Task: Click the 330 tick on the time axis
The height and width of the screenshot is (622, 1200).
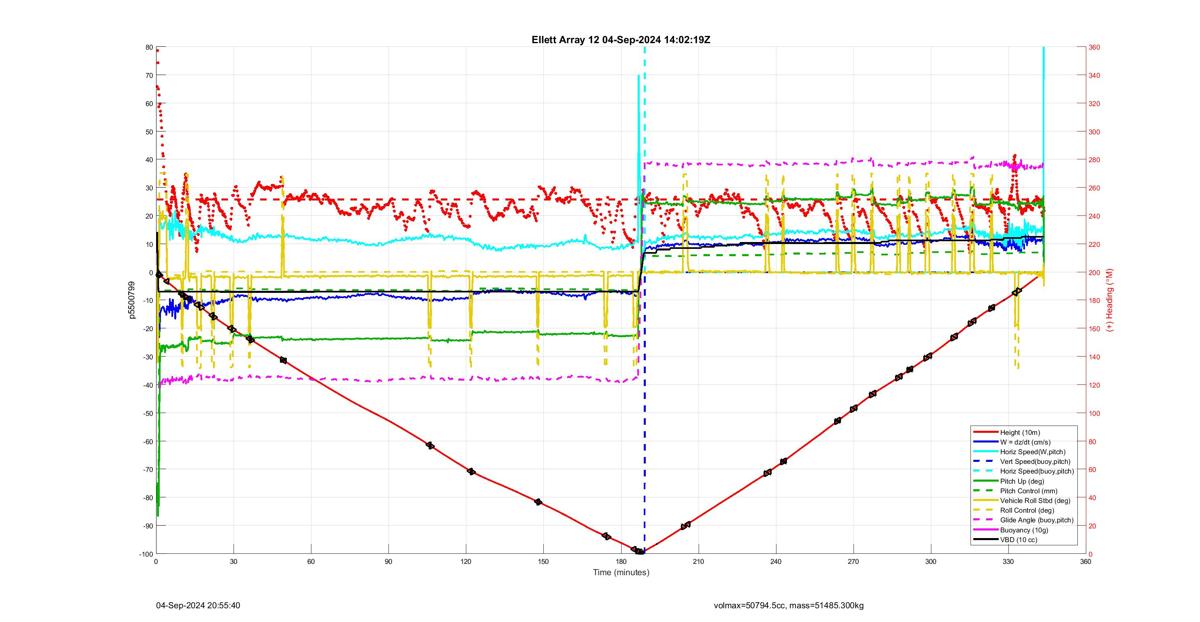Action: (1008, 562)
